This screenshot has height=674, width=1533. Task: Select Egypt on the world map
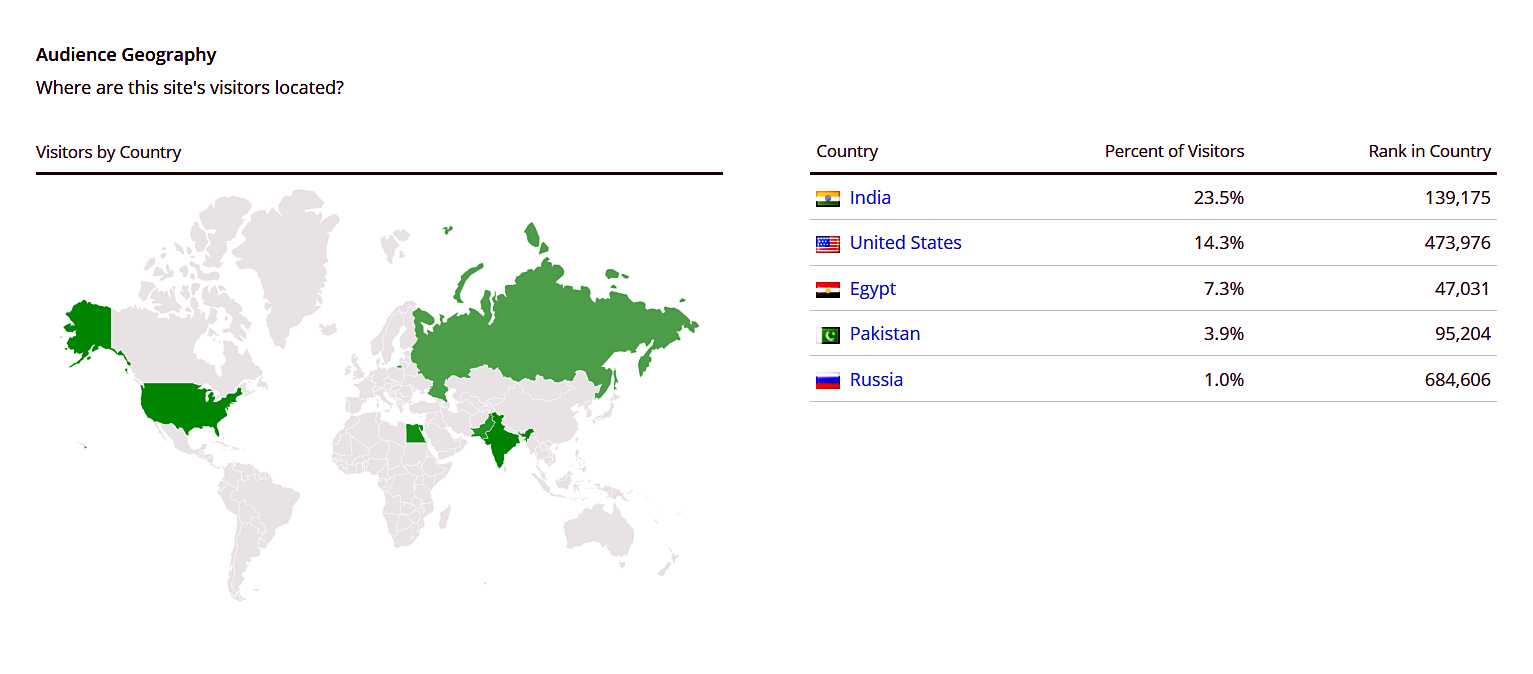click(x=414, y=434)
